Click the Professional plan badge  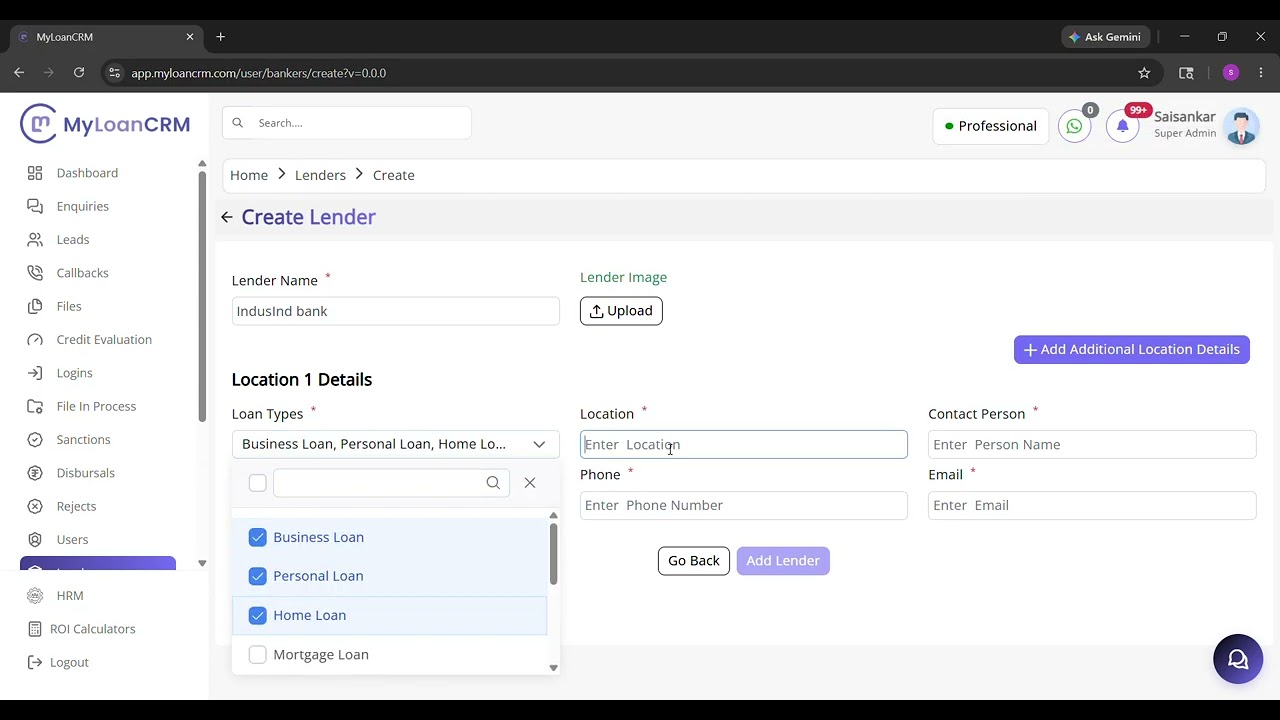[x=990, y=126]
